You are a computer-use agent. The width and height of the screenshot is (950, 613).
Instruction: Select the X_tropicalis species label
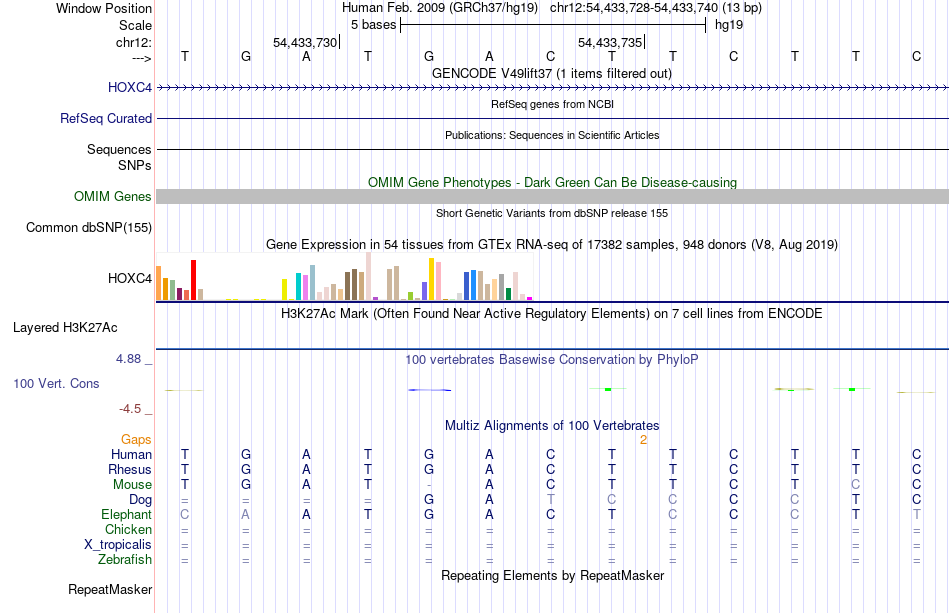pyautogui.click(x=118, y=545)
